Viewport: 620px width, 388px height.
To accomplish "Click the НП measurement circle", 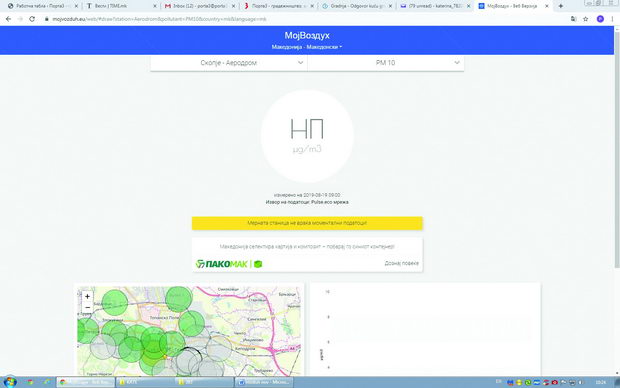I will point(307,136).
